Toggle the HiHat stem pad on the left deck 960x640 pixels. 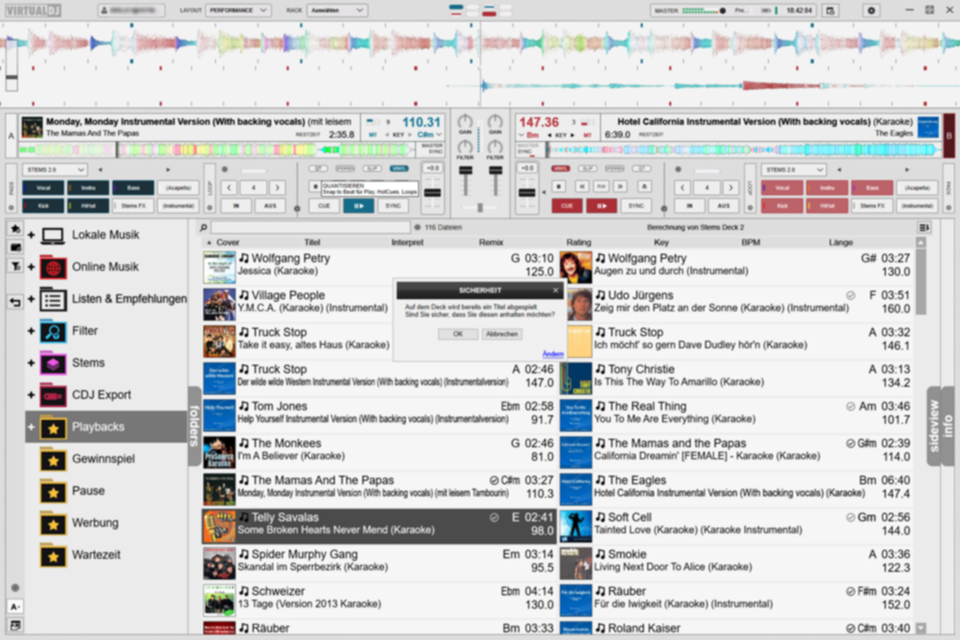pyautogui.click(x=88, y=206)
